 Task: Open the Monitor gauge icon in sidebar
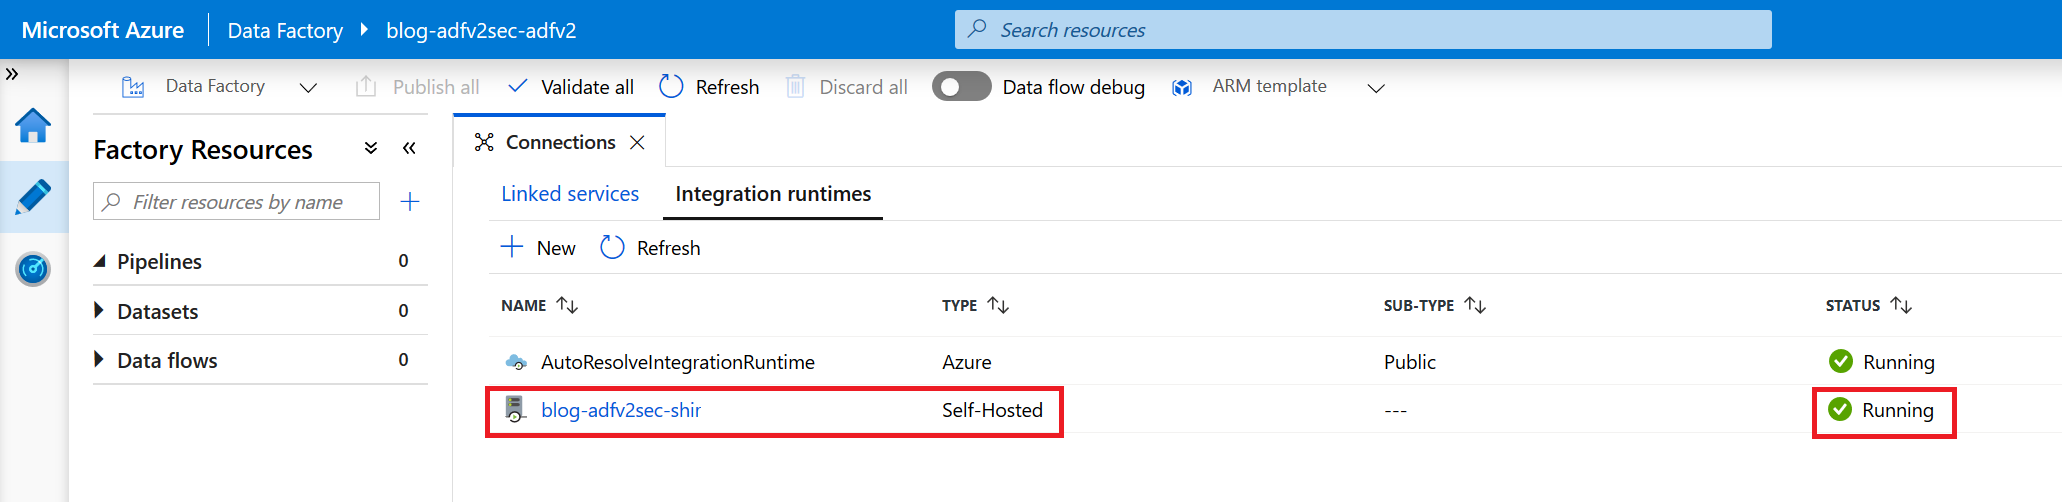coord(33,268)
